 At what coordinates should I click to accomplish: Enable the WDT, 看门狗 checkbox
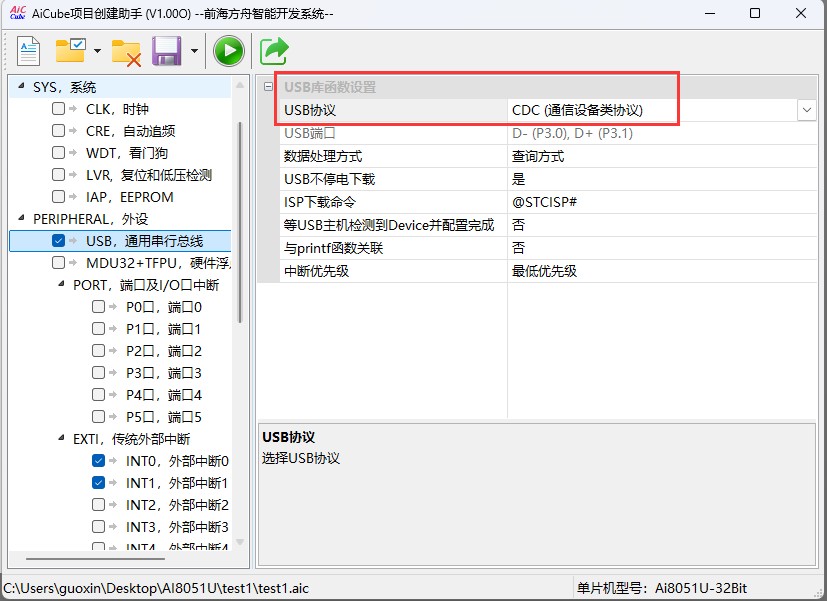click(x=59, y=152)
